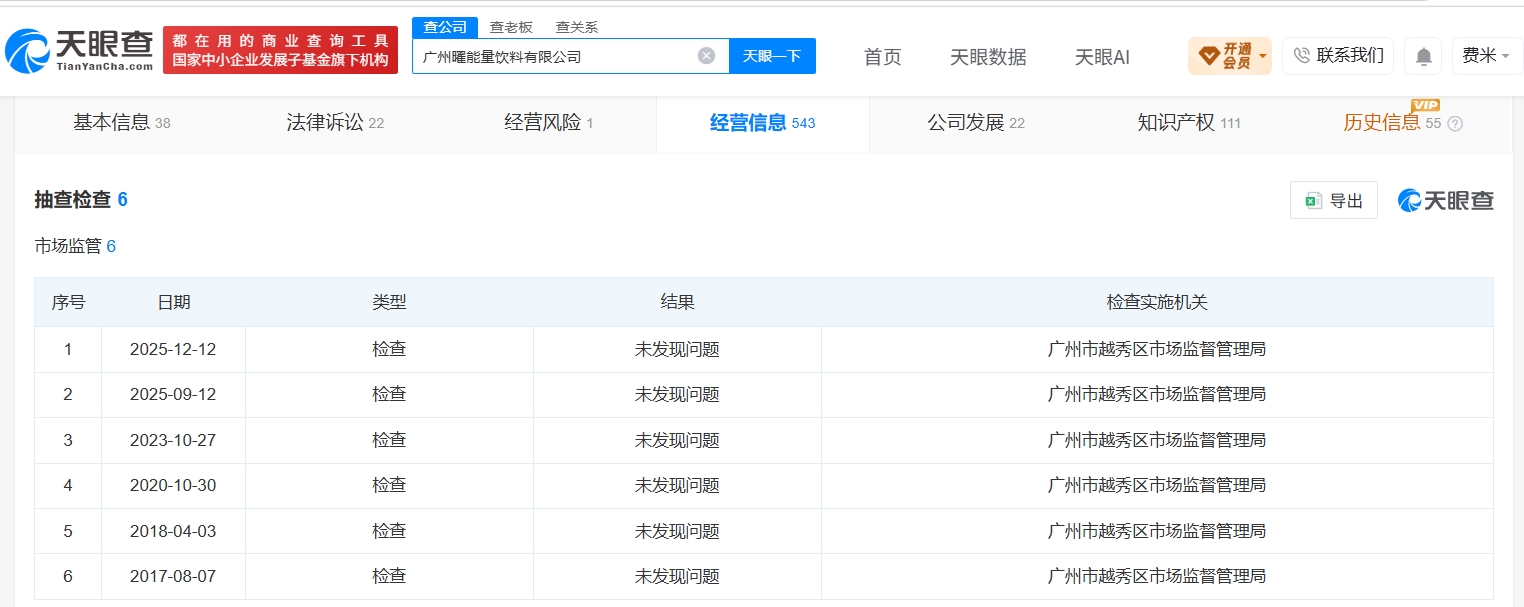Viewport: 1524px width, 607px height.
Task: Click 检查 type in the 2025-09-12 row
Action: (x=389, y=394)
